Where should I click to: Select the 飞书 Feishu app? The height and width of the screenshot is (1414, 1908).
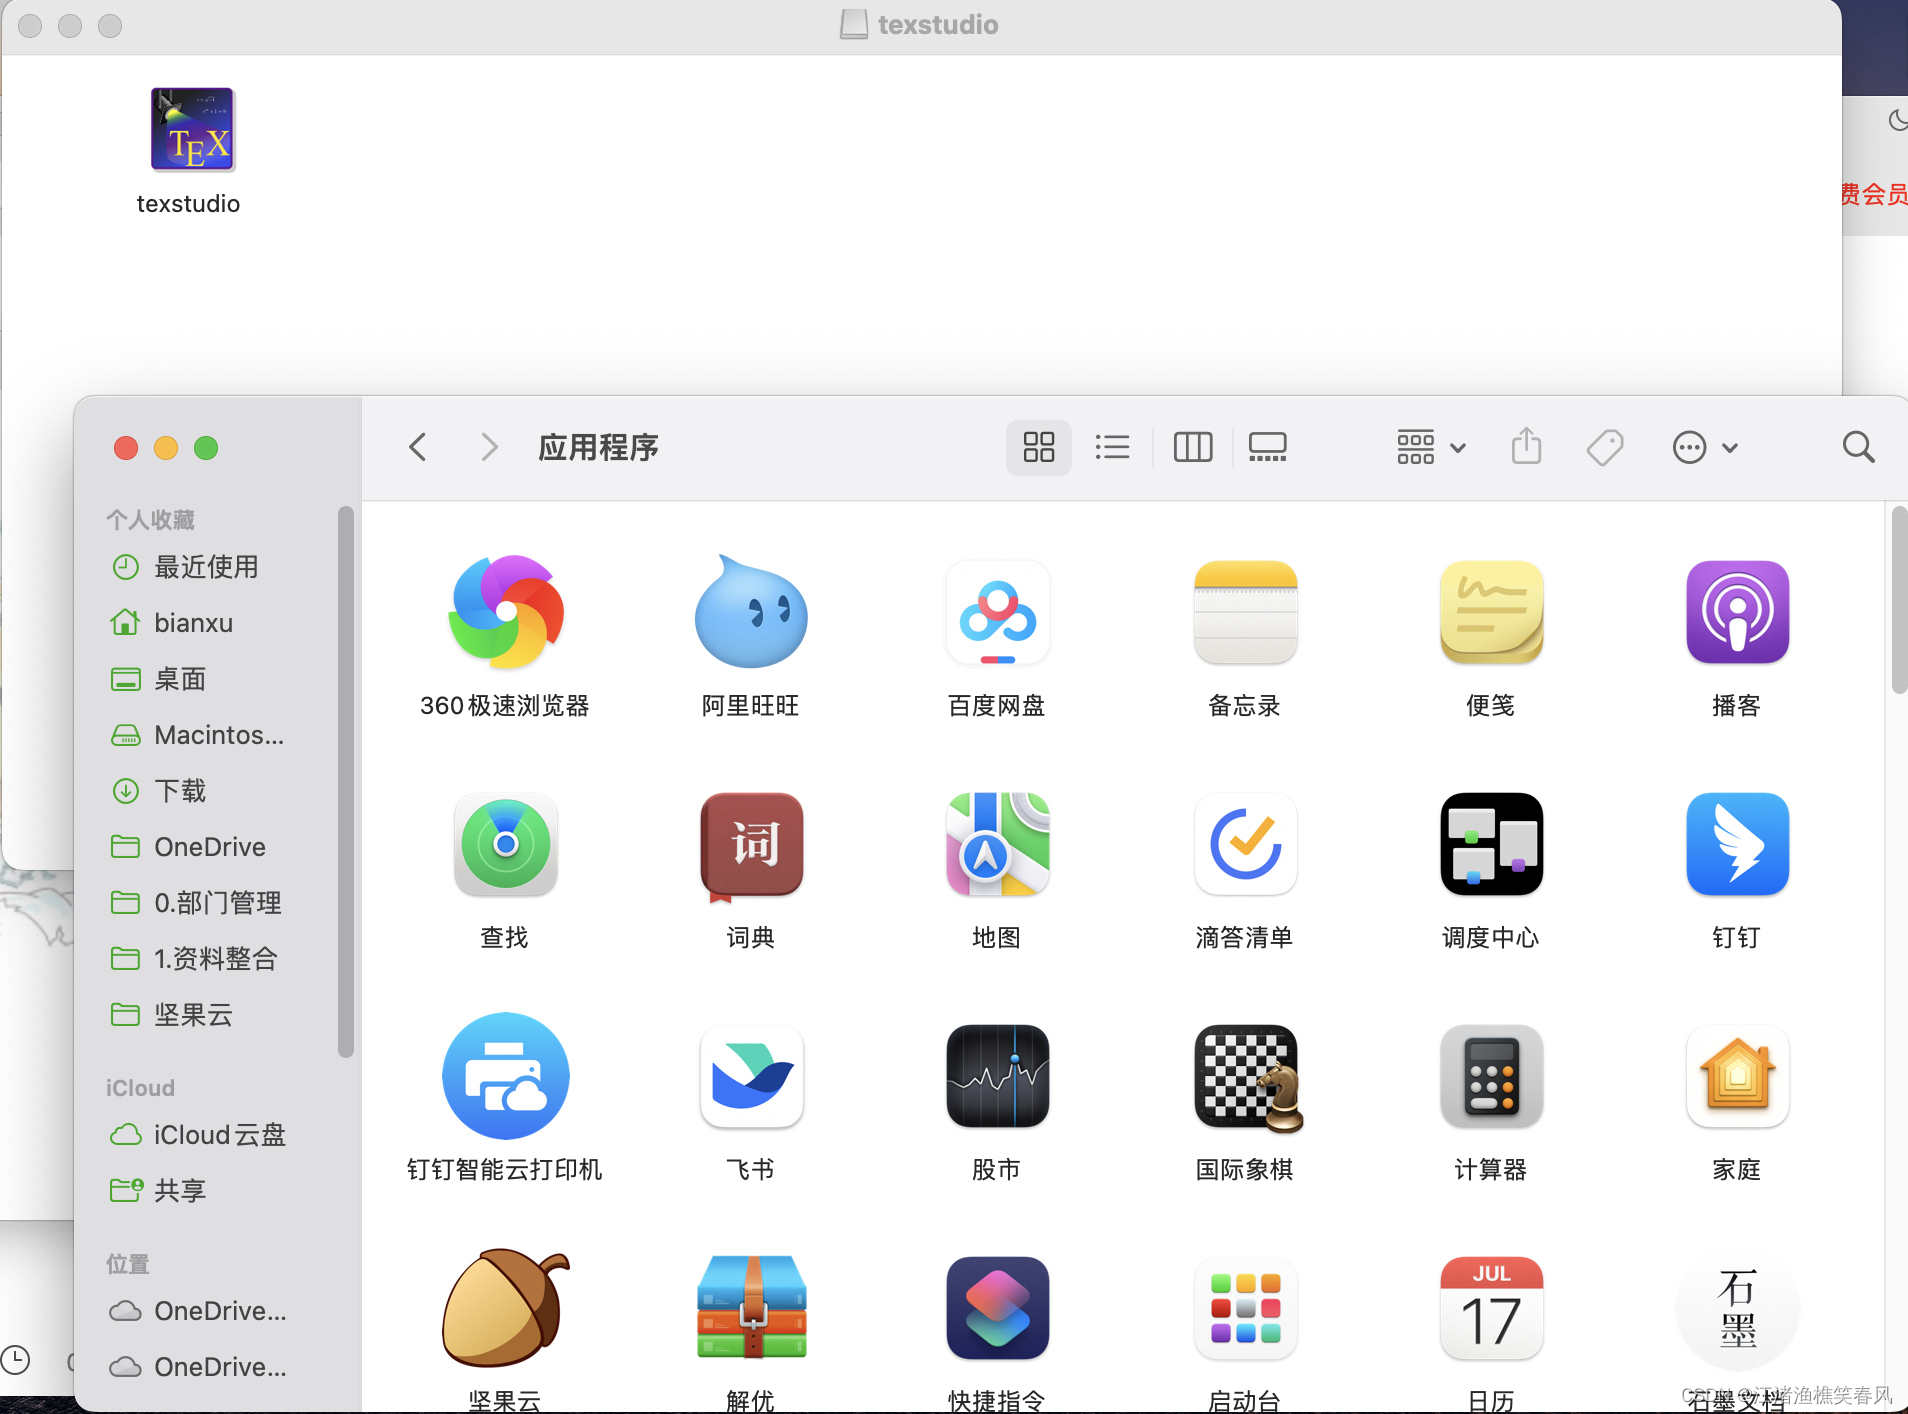pos(751,1076)
